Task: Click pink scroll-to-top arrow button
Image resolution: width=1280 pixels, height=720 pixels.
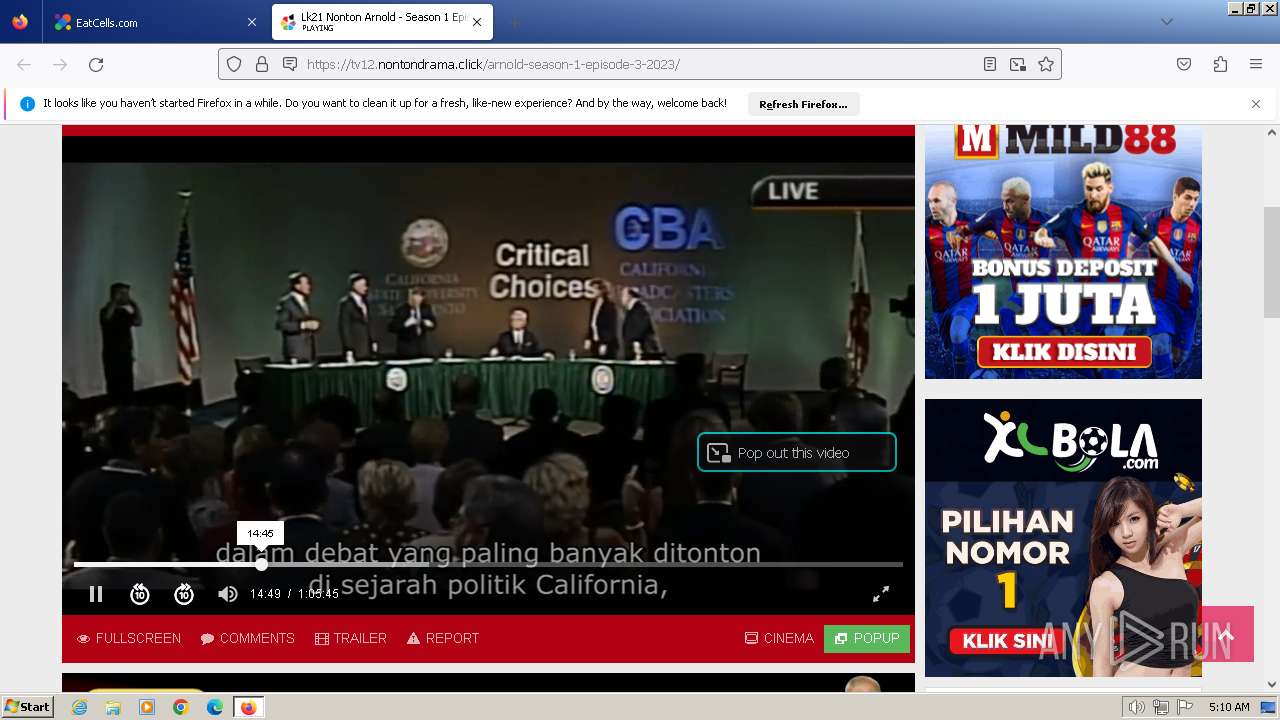Action: [x=1227, y=634]
